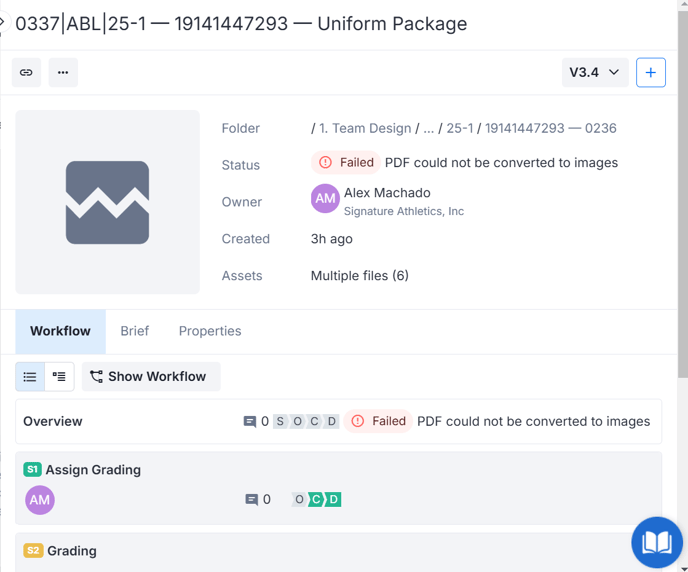Switch to grouped list view
The height and width of the screenshot is (572, 688).
(59, 377)
